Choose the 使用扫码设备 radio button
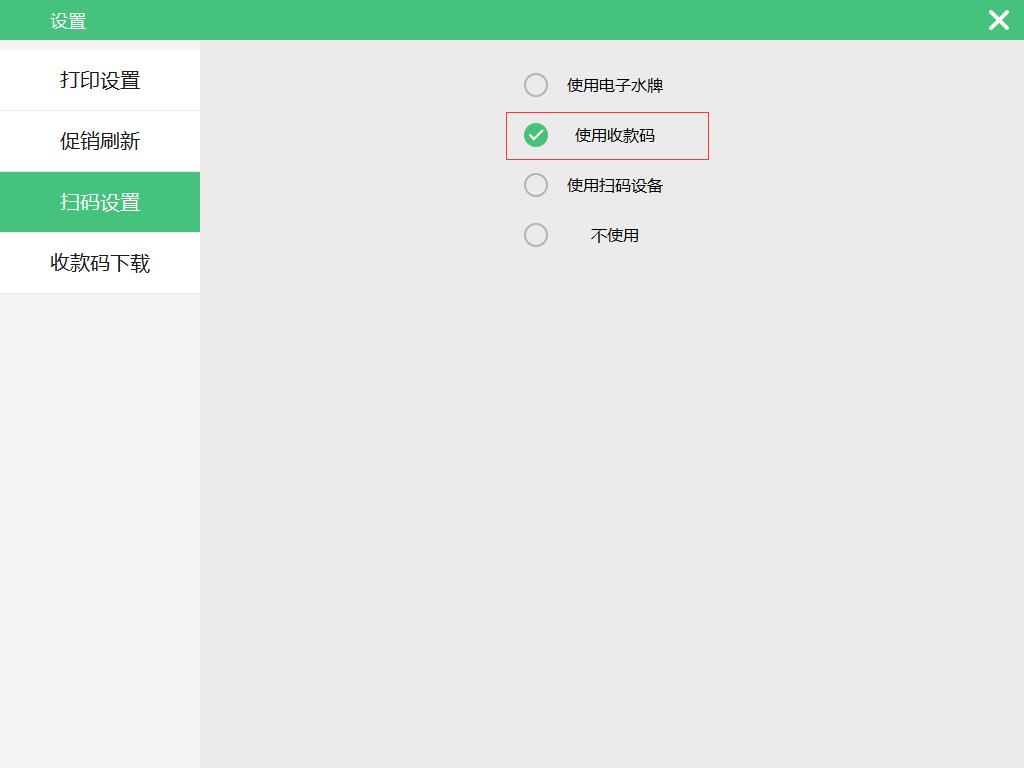Viewport: 1024px width, 768px height. click(x=536, y=185)
